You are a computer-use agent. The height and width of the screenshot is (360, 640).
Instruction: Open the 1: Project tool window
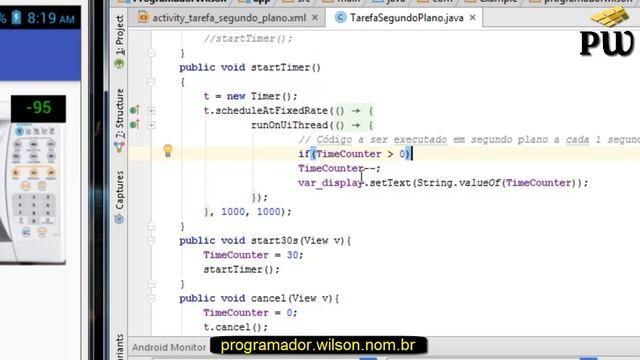[x=120, y=36]
